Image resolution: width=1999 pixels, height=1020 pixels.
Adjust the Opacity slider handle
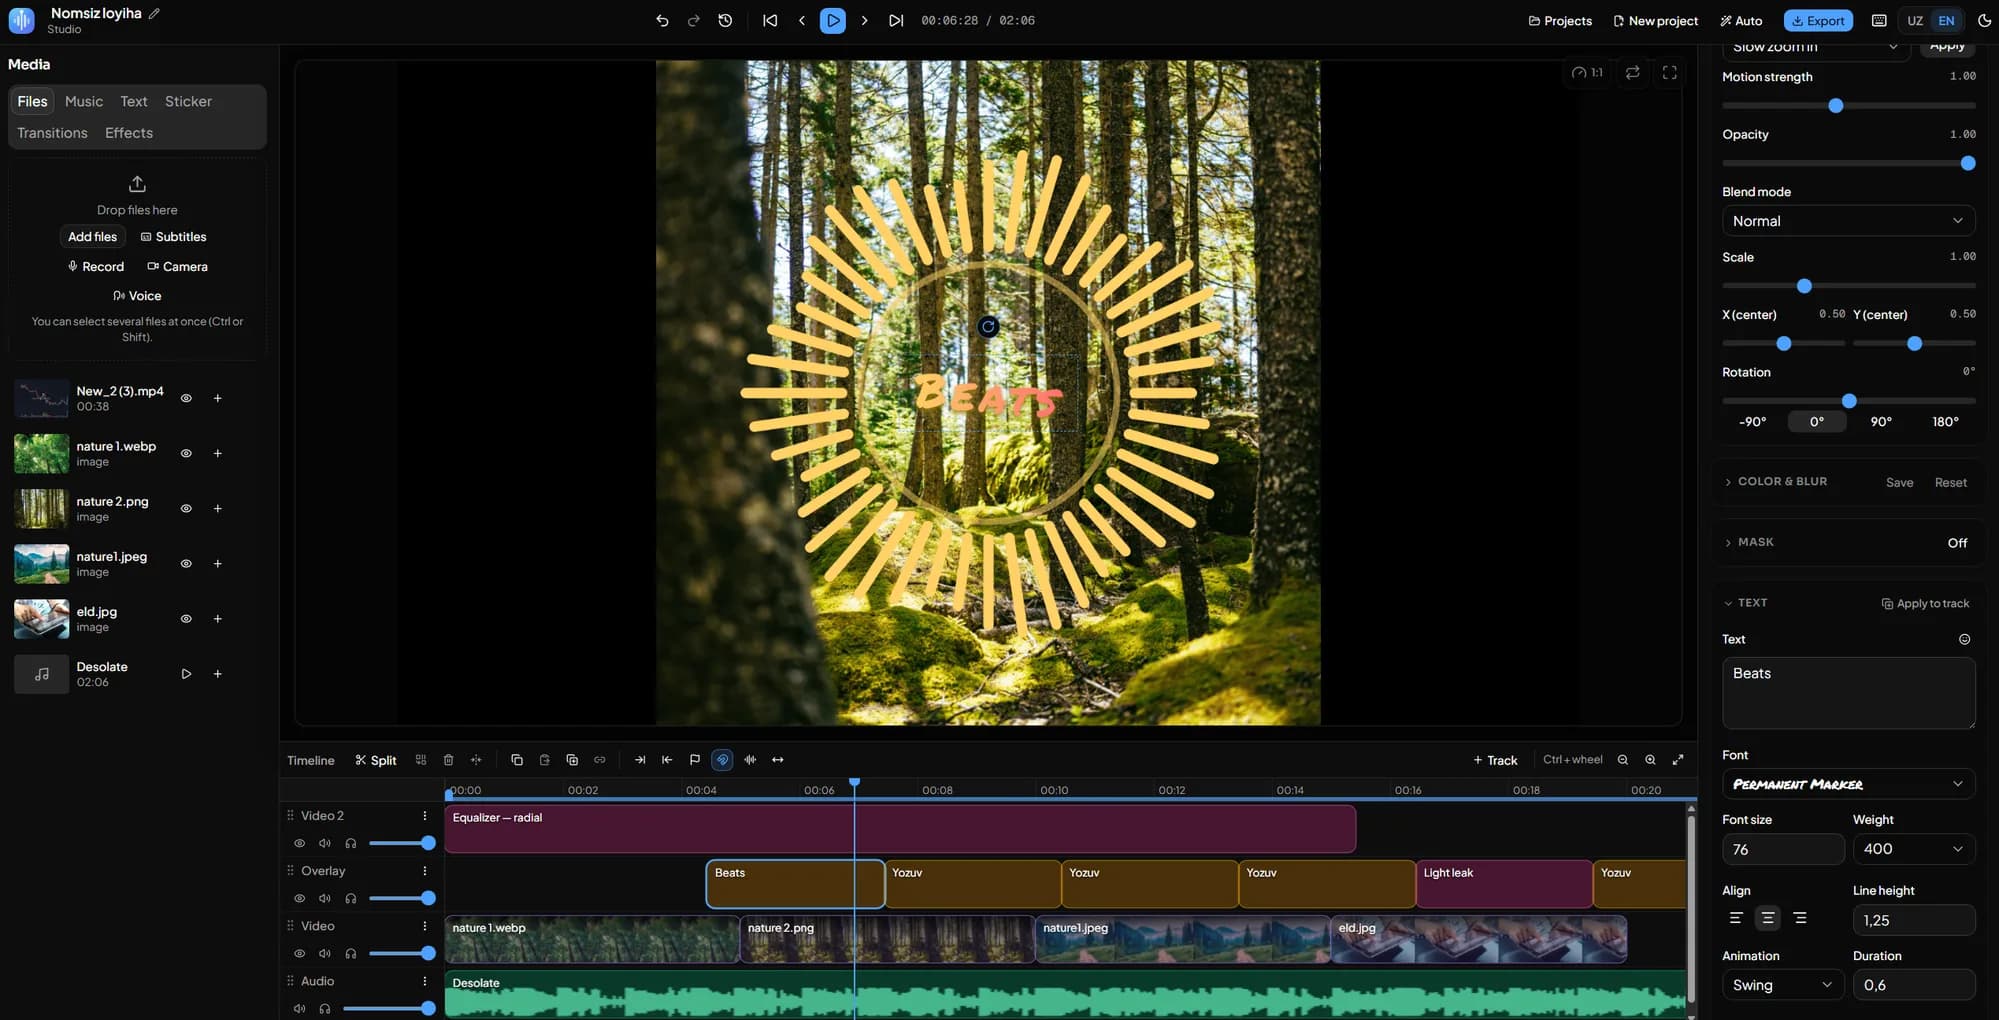tap(1968, 163)
